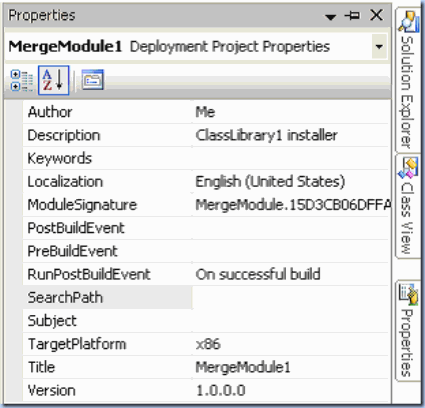Switch to Categorized view in Properties toolbar
The image size is (425, 408).
coord(22,80)
